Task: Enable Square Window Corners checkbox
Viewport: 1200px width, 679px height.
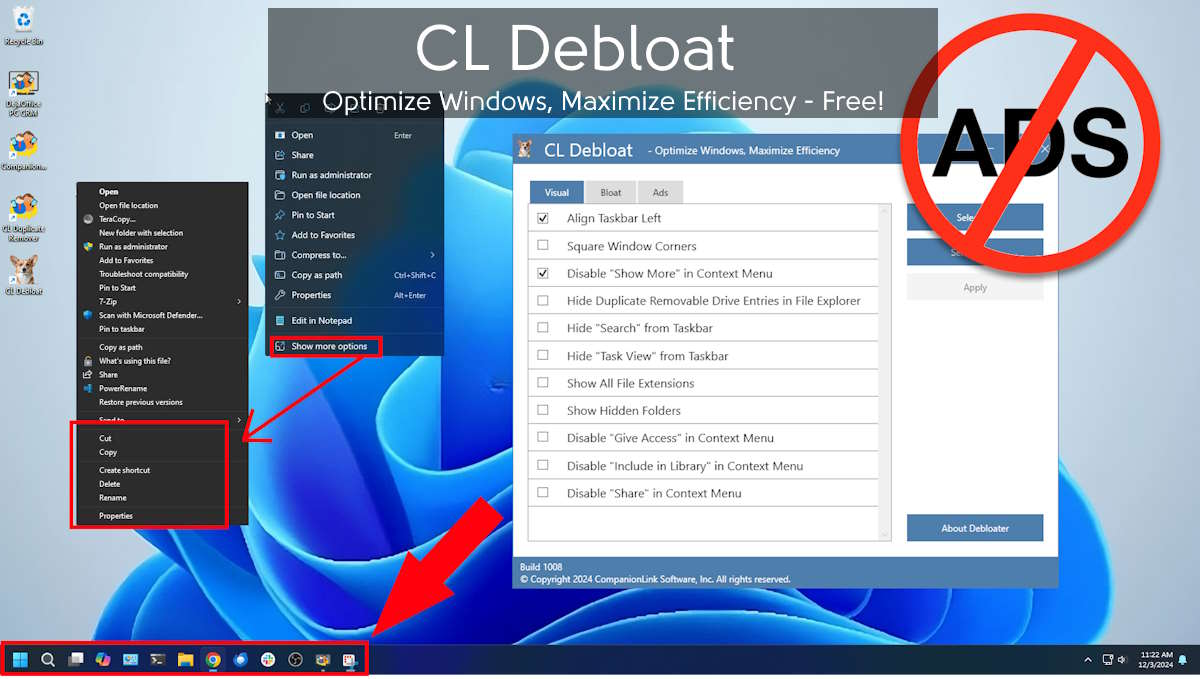Action: pyautogui.click(x=543, y=245)
